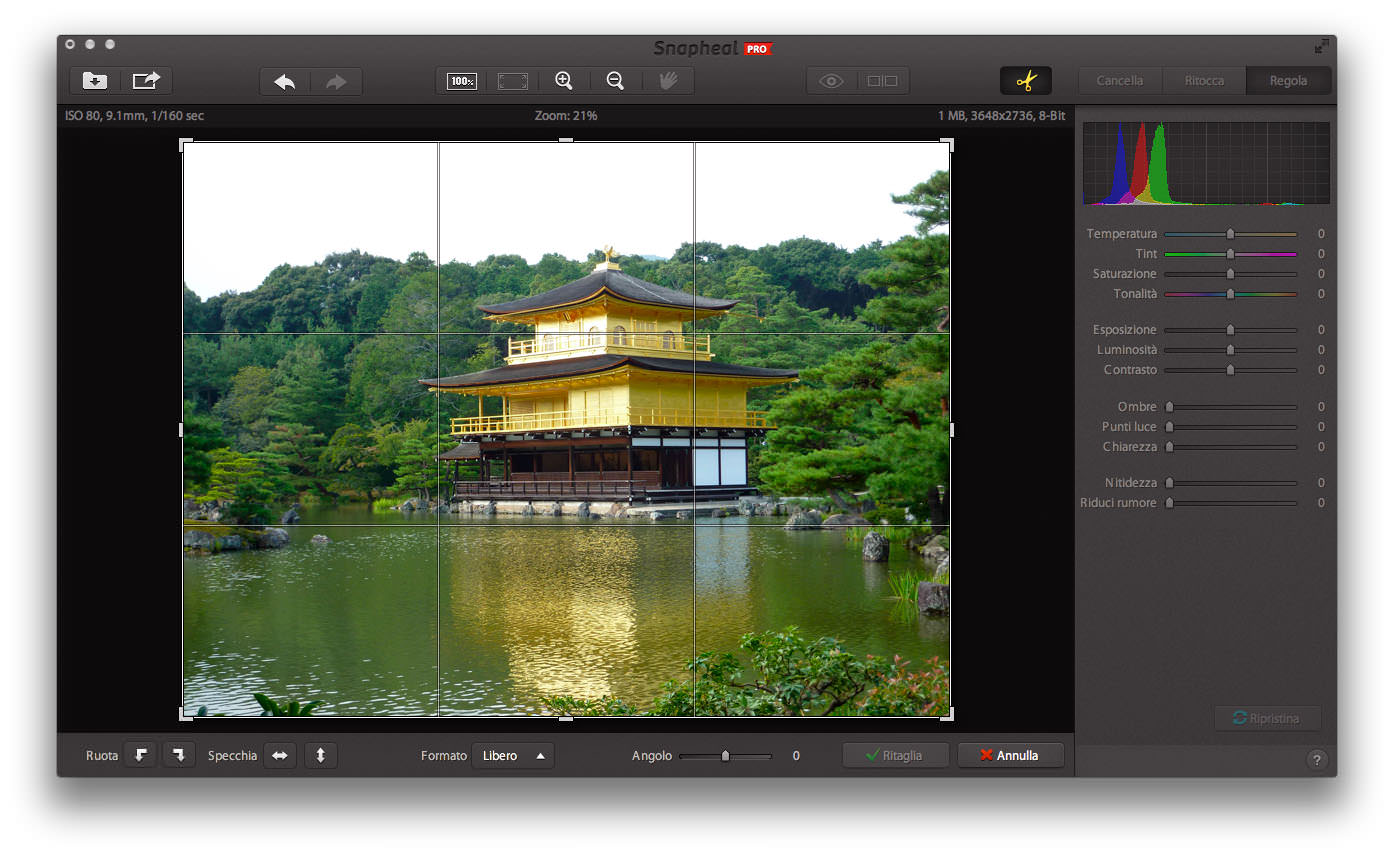The height and width of the screenshot is (856, 1394).
Task: Open the Formato Libero dropdown
Action: coord(512,756)
